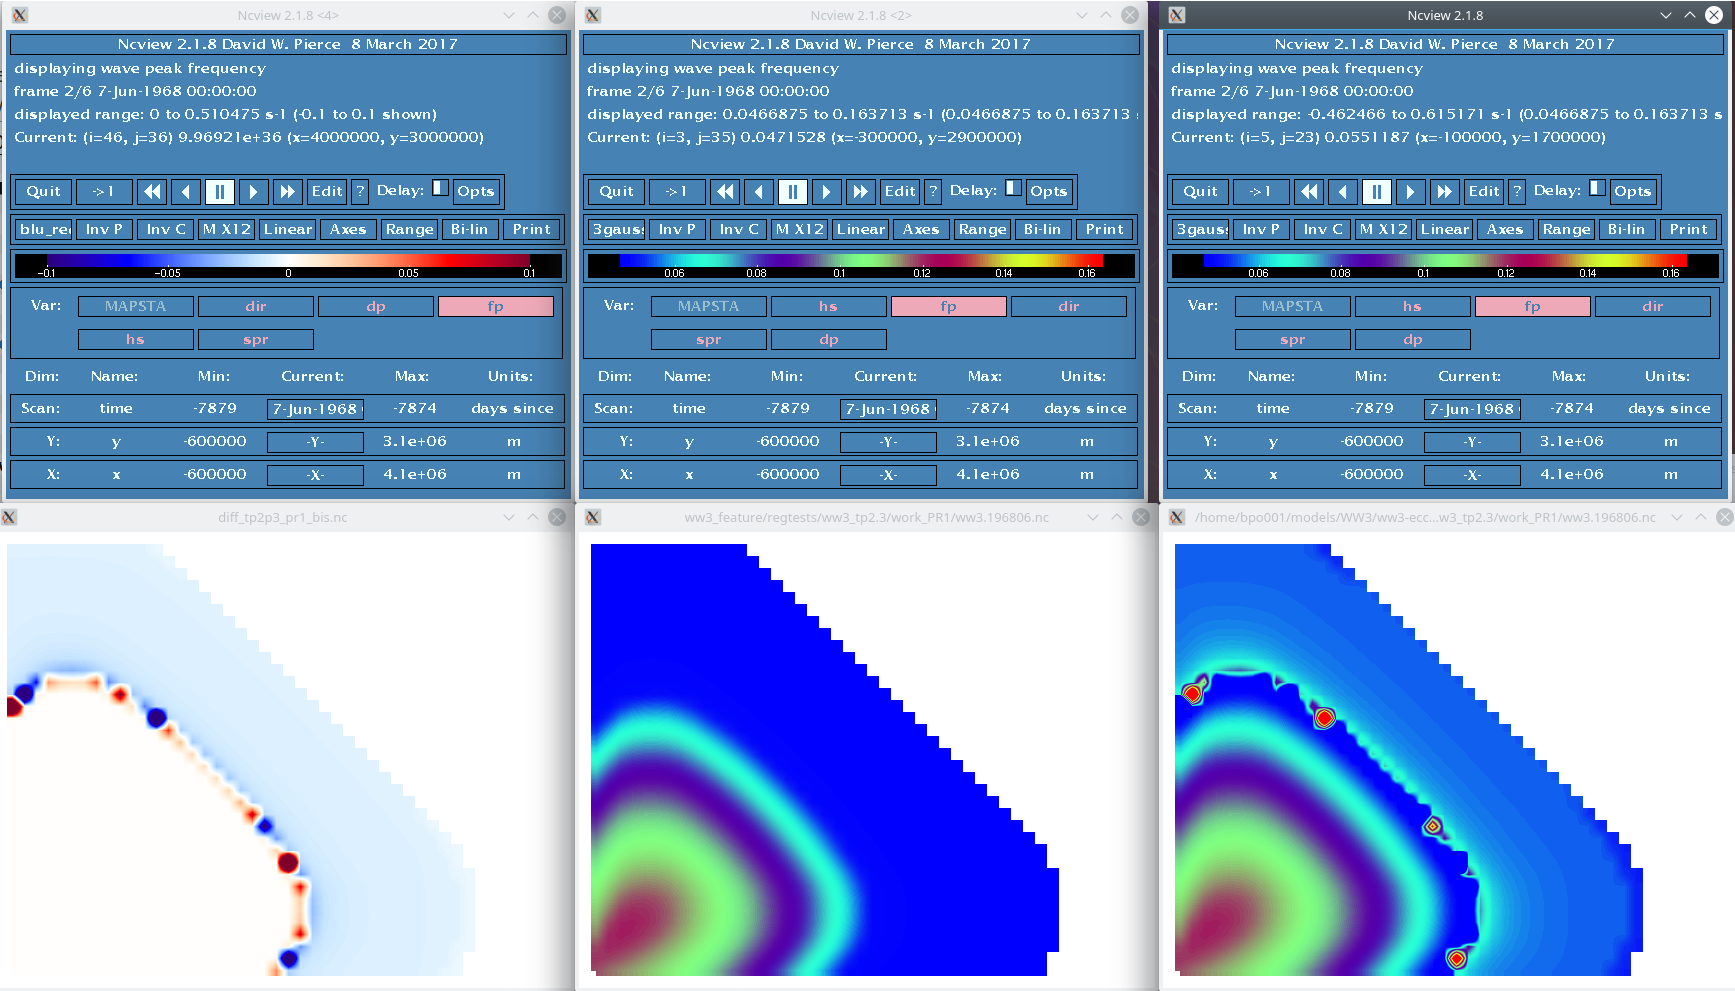Step forward one frame in Ncview <4>
Image resolution: width=1735 pixels, height=991 pixels.
tap(254, 191)
